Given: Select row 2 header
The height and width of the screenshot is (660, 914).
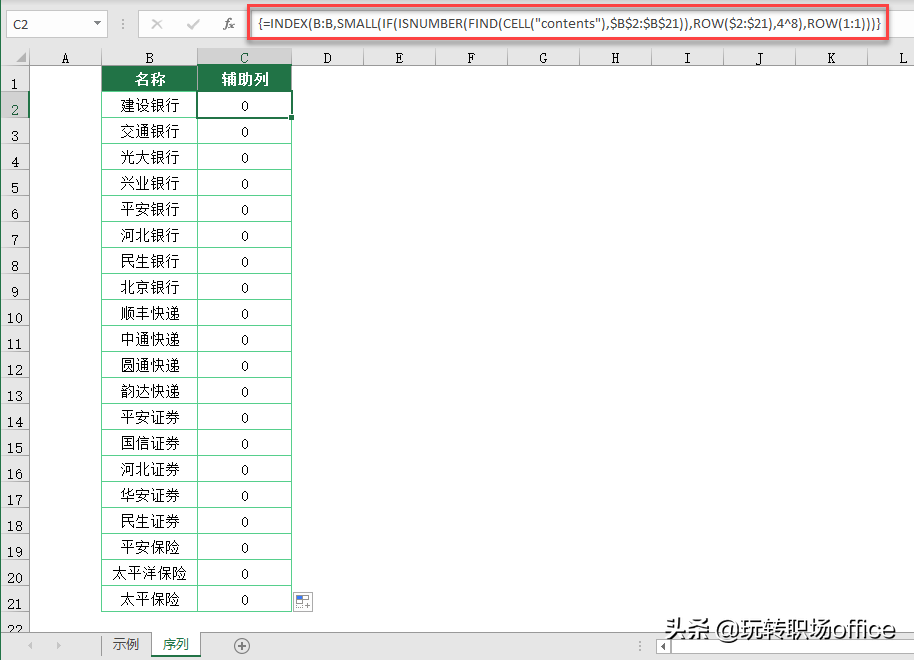Looking at the screenshot, I should (x=15, y=105).
